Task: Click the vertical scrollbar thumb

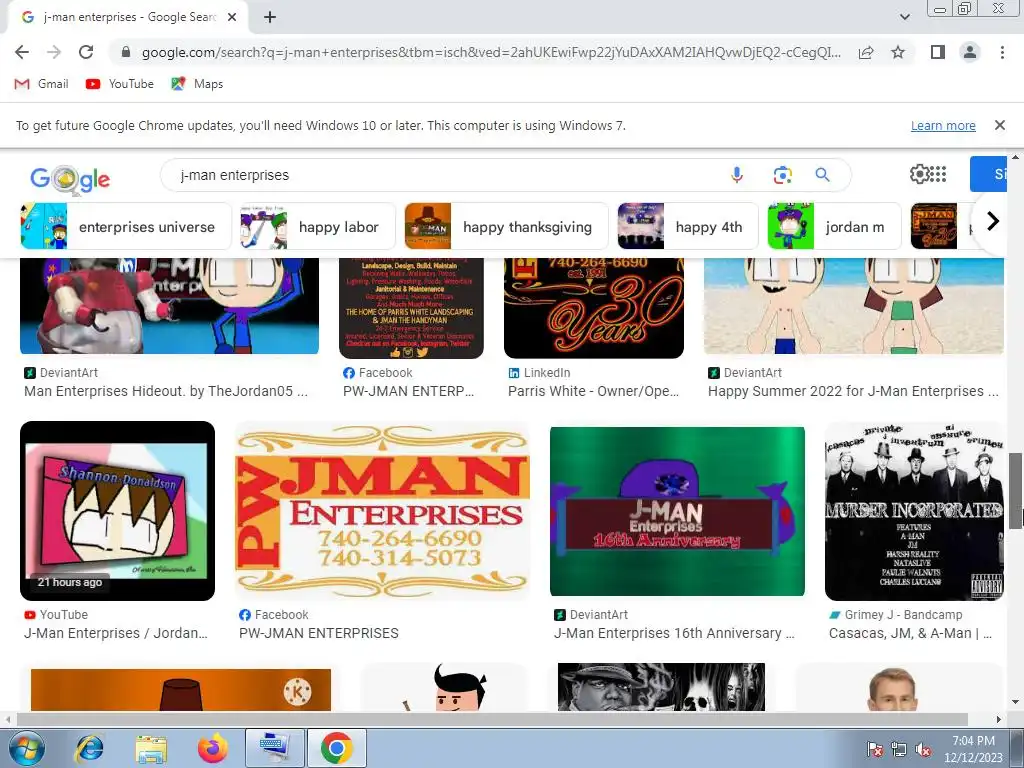Action: click(1016, 490)
